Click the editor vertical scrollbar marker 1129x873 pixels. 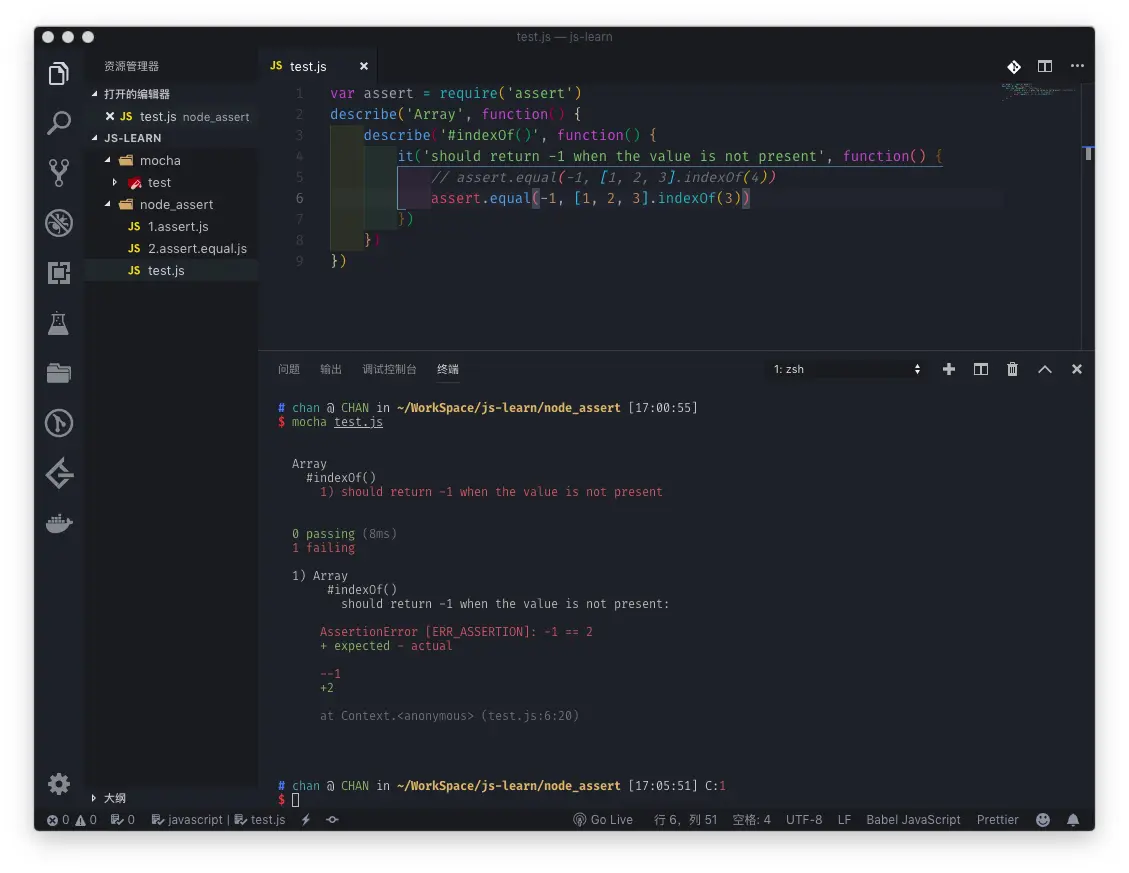click(1088, 153)
